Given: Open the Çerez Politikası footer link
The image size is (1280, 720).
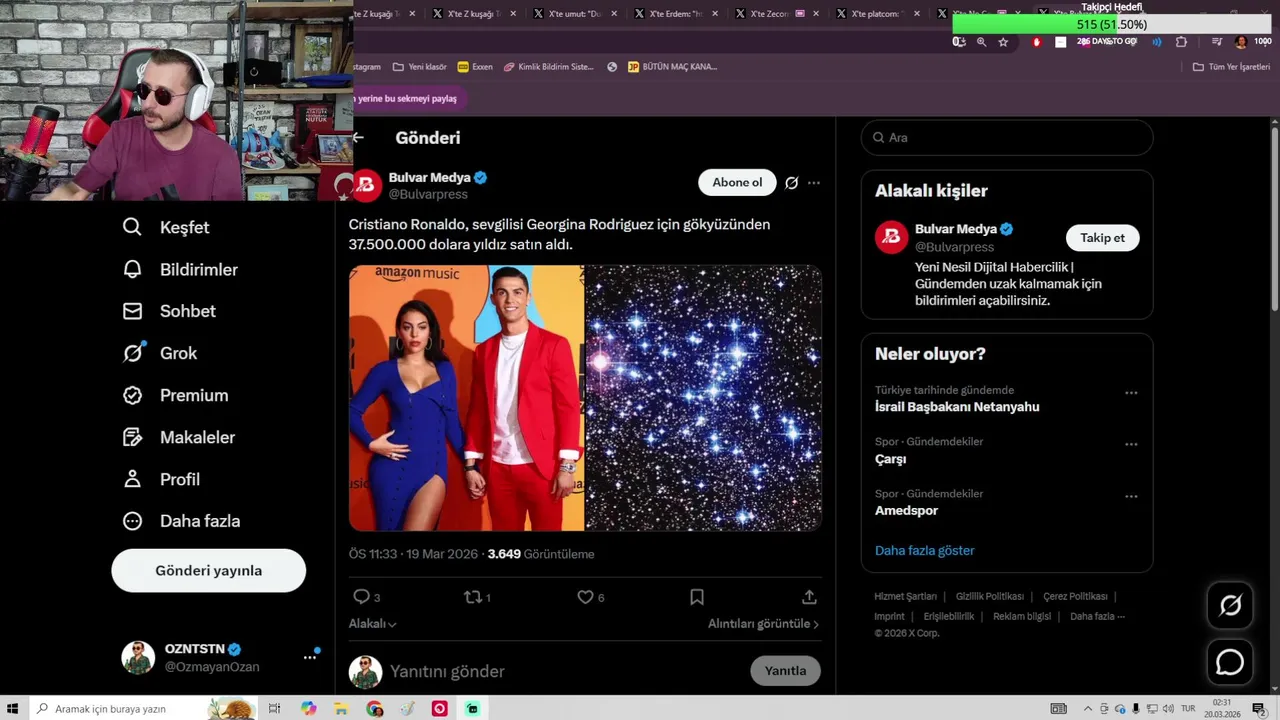Looking at the screenshot, I should click(1075, 596).
